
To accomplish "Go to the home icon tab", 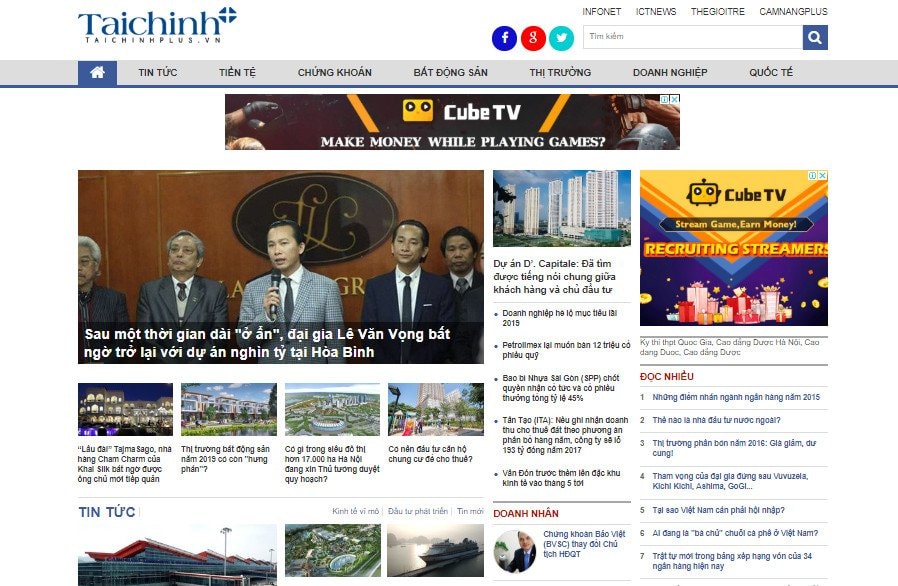I will point(97,73).
